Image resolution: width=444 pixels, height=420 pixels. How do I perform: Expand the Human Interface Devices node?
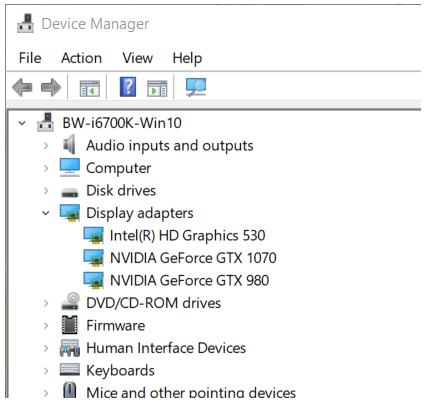46,348
